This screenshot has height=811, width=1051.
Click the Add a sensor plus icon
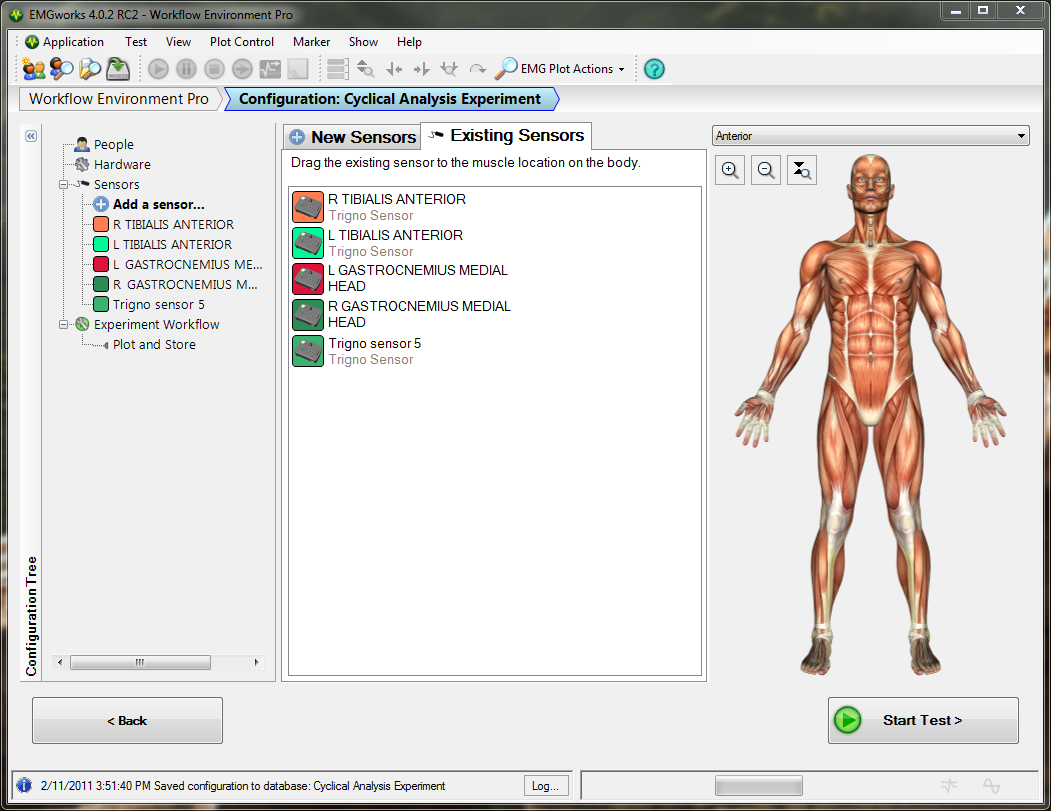coord(100,204)
